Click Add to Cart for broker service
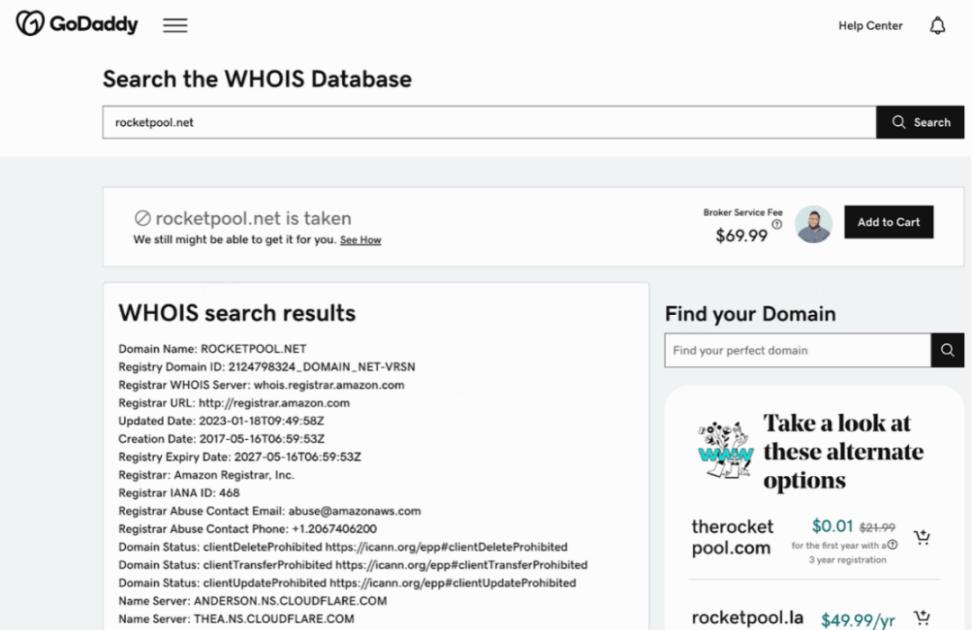Viewport: 972px width, 630px height. click(888, 222)
